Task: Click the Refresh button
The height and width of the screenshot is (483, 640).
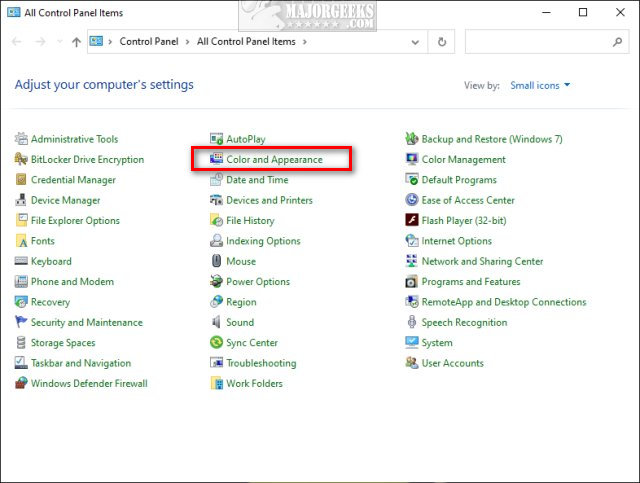Action: [x=442, y=42]
